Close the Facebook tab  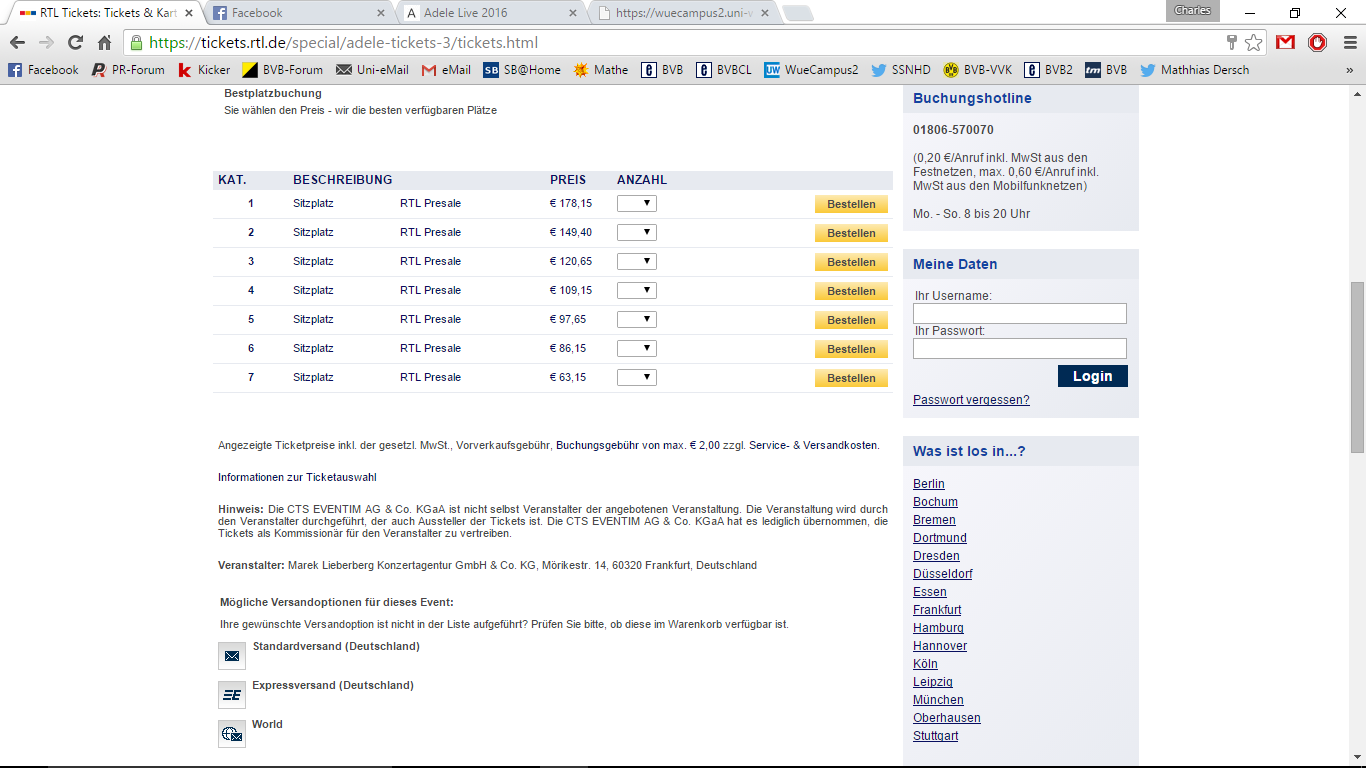380,13
